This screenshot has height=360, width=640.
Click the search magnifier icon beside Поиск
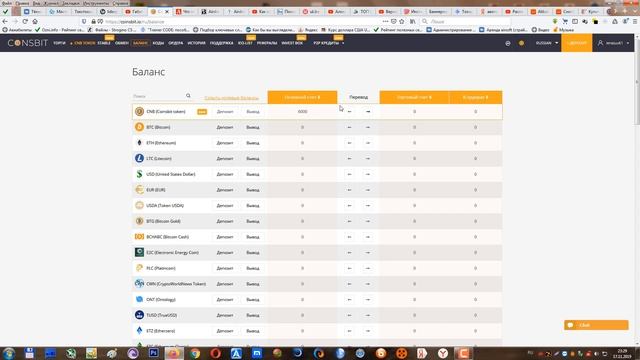click(188, 96)
